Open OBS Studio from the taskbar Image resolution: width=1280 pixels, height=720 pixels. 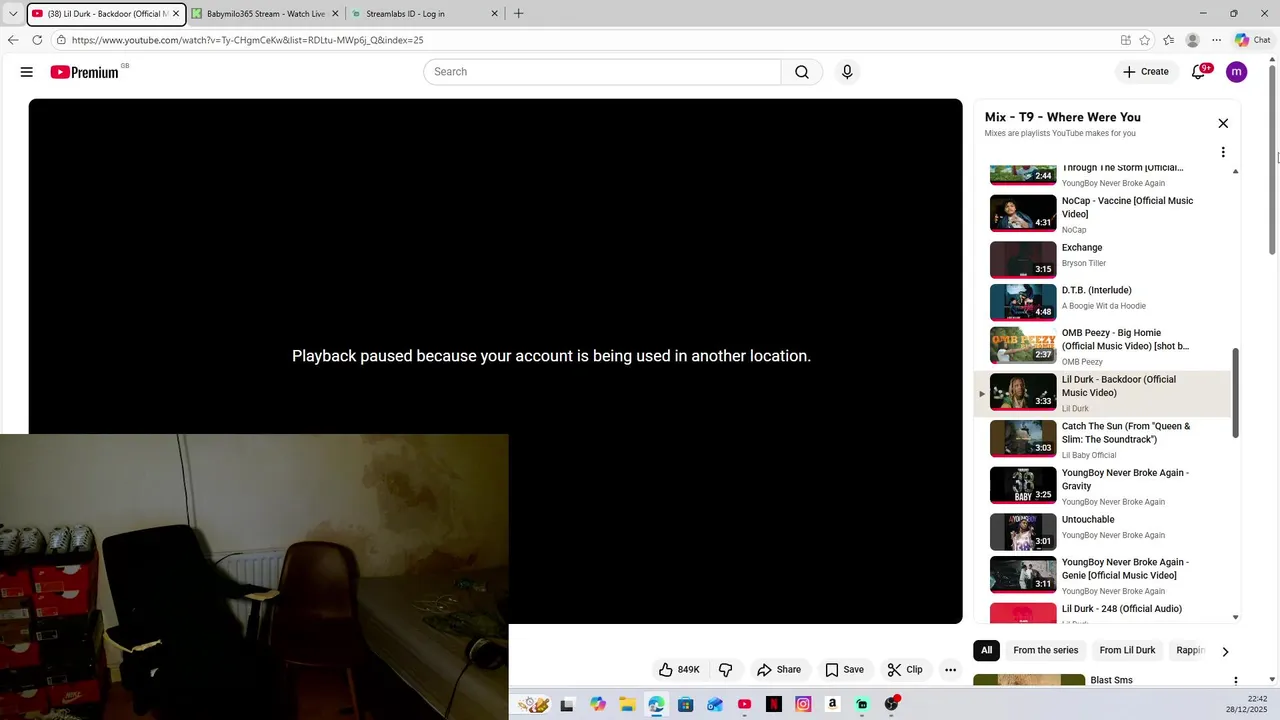point(891,704)
